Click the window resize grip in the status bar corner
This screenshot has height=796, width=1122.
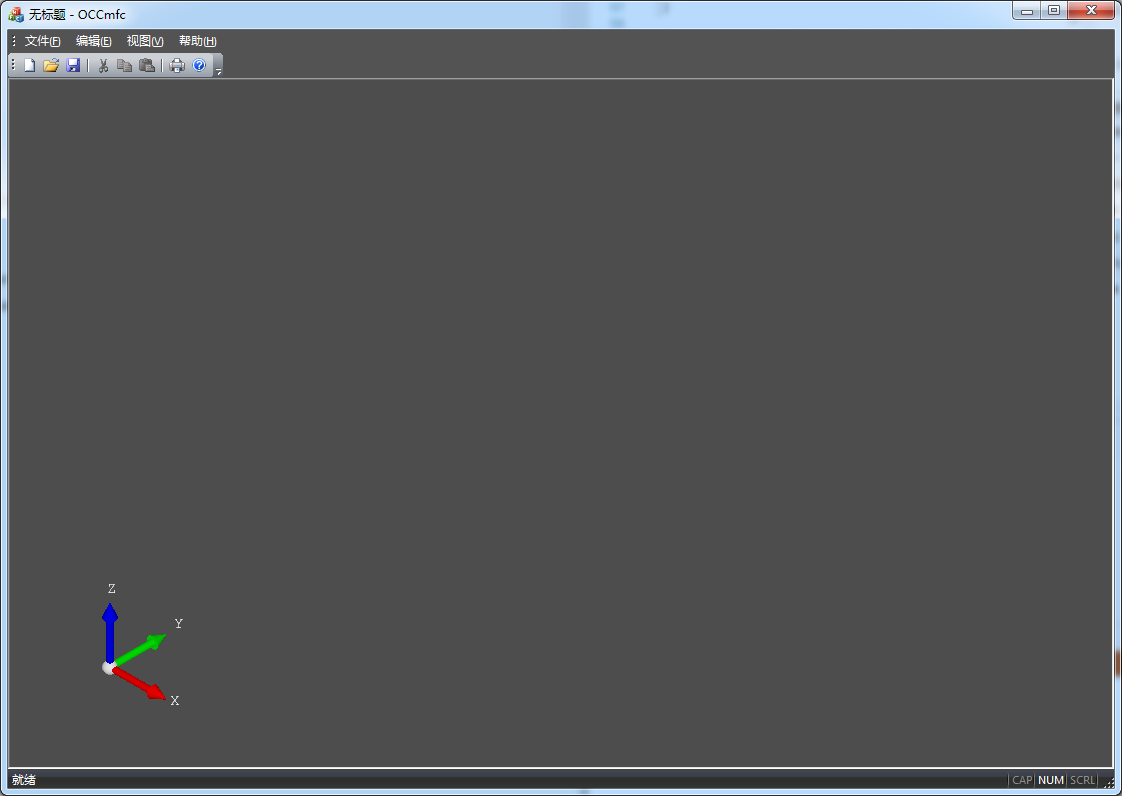1108,782
